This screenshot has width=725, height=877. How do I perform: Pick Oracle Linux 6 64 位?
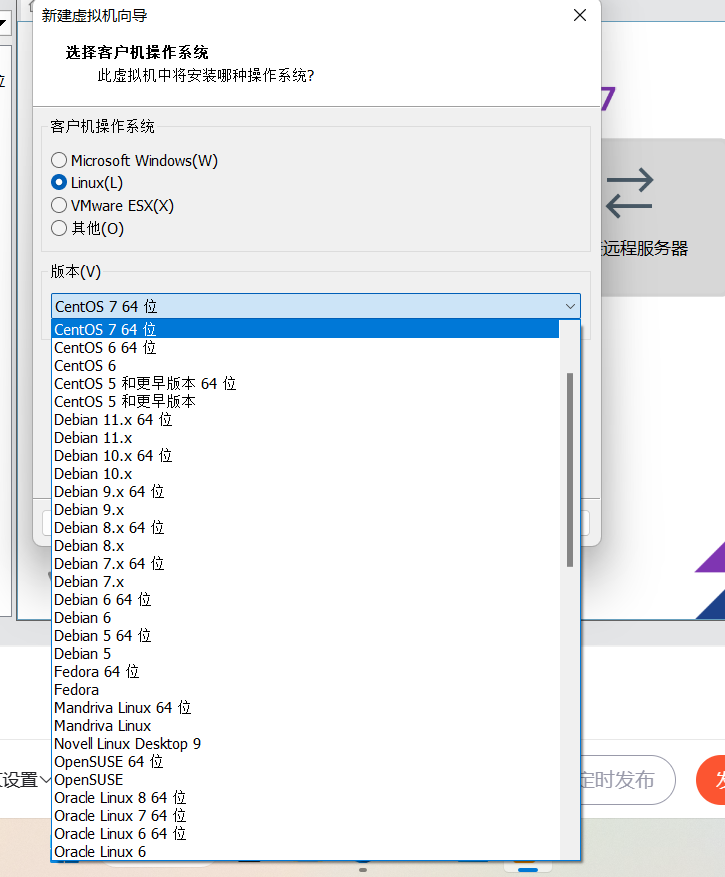coord(305,833)
